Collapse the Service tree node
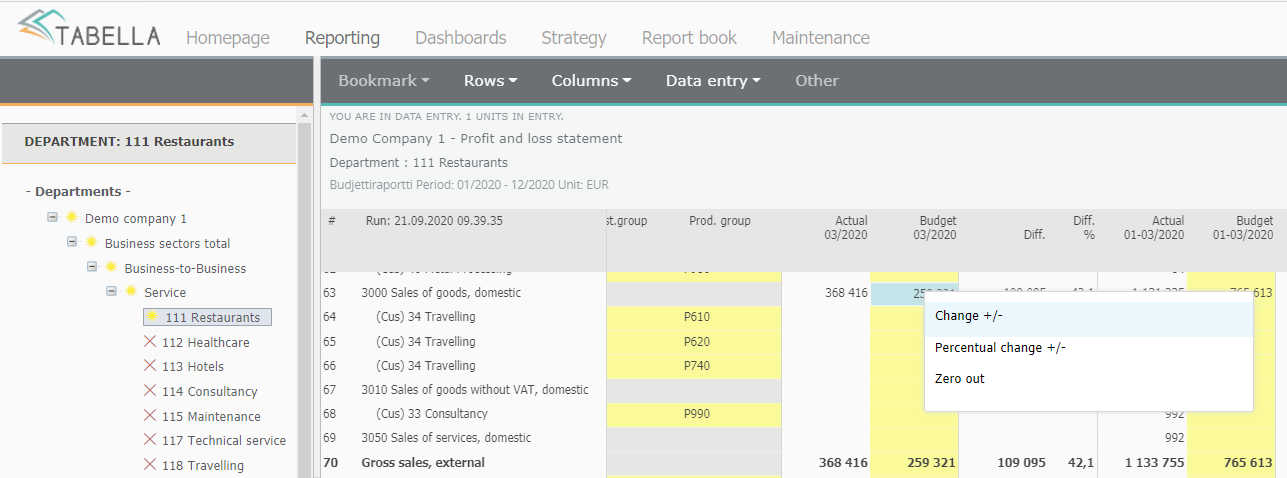The width and height of the screenshot is (1287, 478). click(x=112, y=292)
